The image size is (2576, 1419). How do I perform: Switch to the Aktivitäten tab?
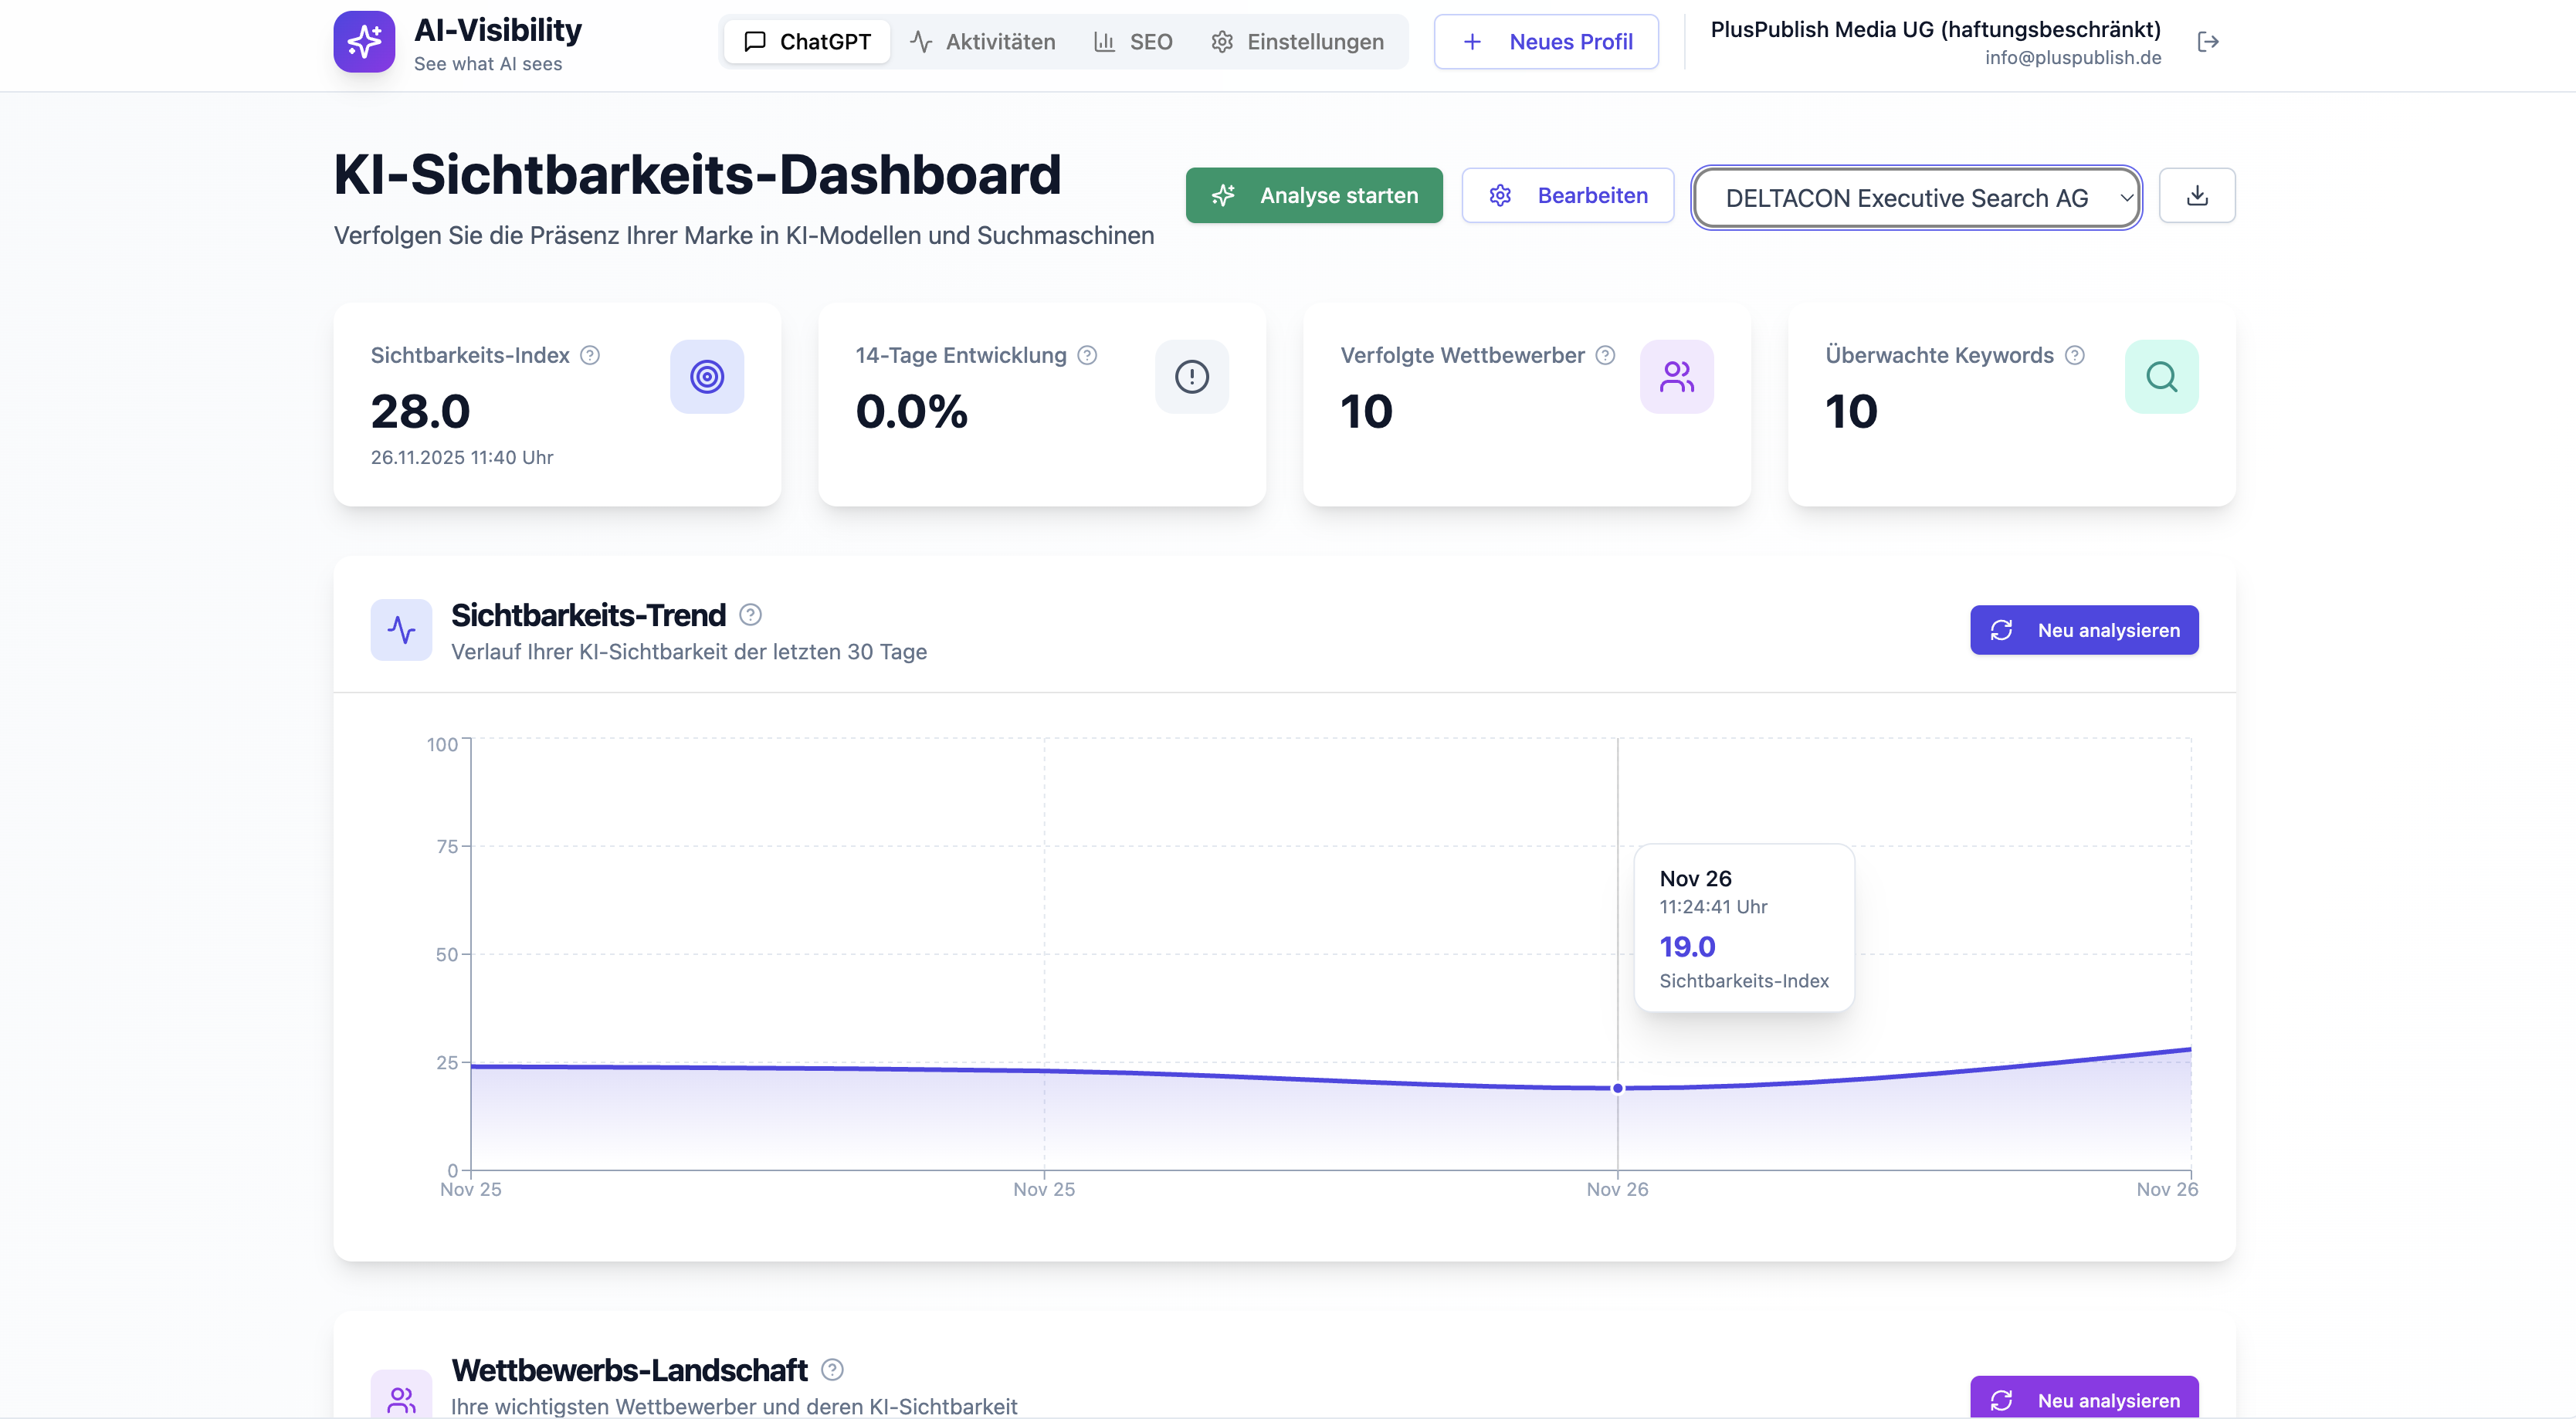point(982,42)
